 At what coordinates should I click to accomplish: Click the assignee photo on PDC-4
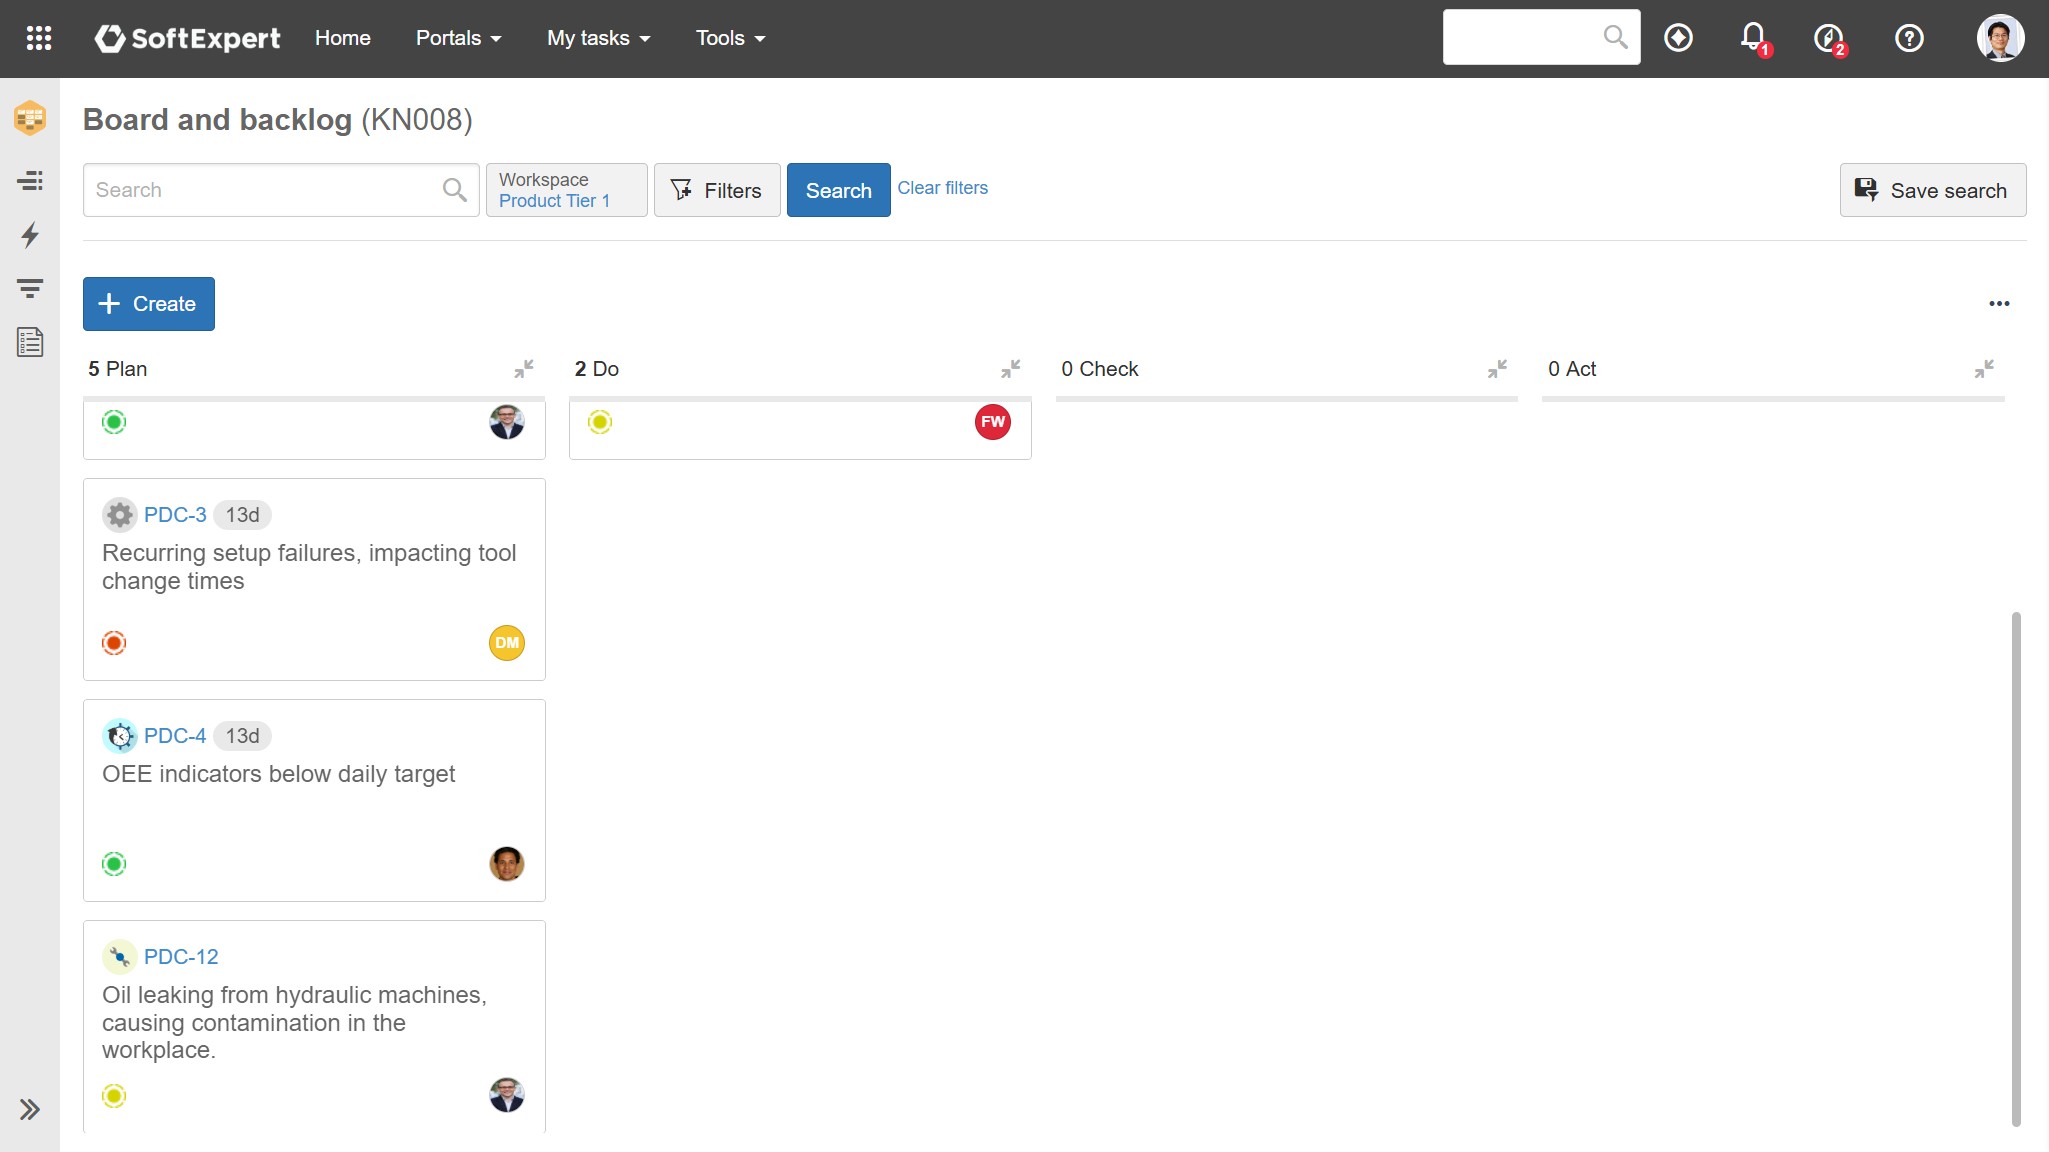[507, 864]
